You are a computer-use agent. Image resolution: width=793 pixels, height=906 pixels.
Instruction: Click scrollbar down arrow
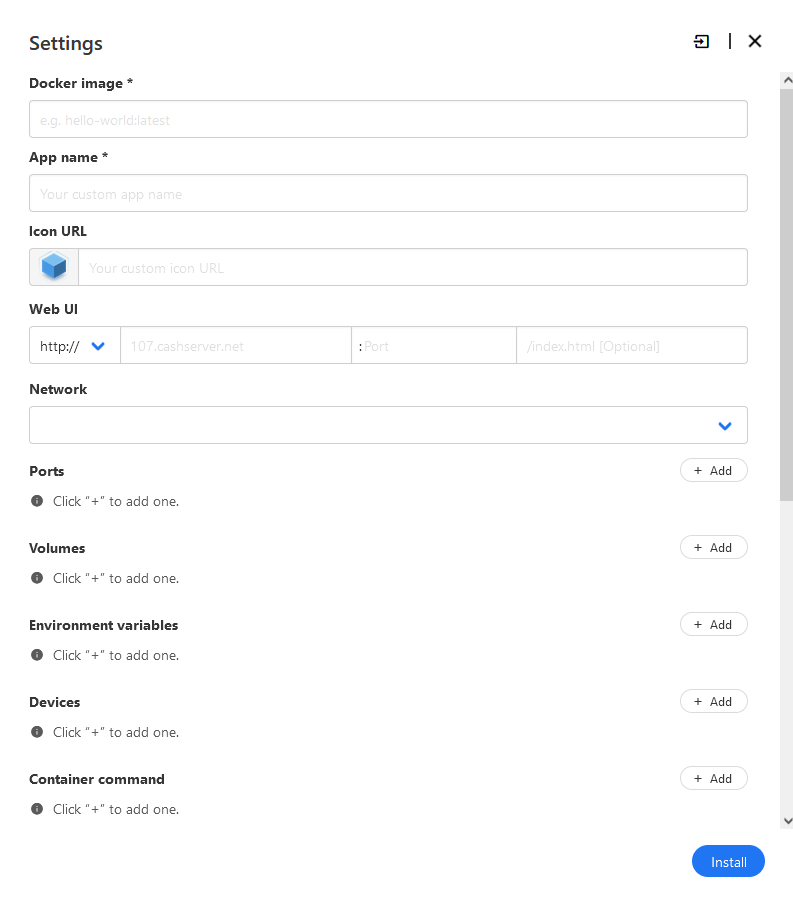(x=787, y=820)
